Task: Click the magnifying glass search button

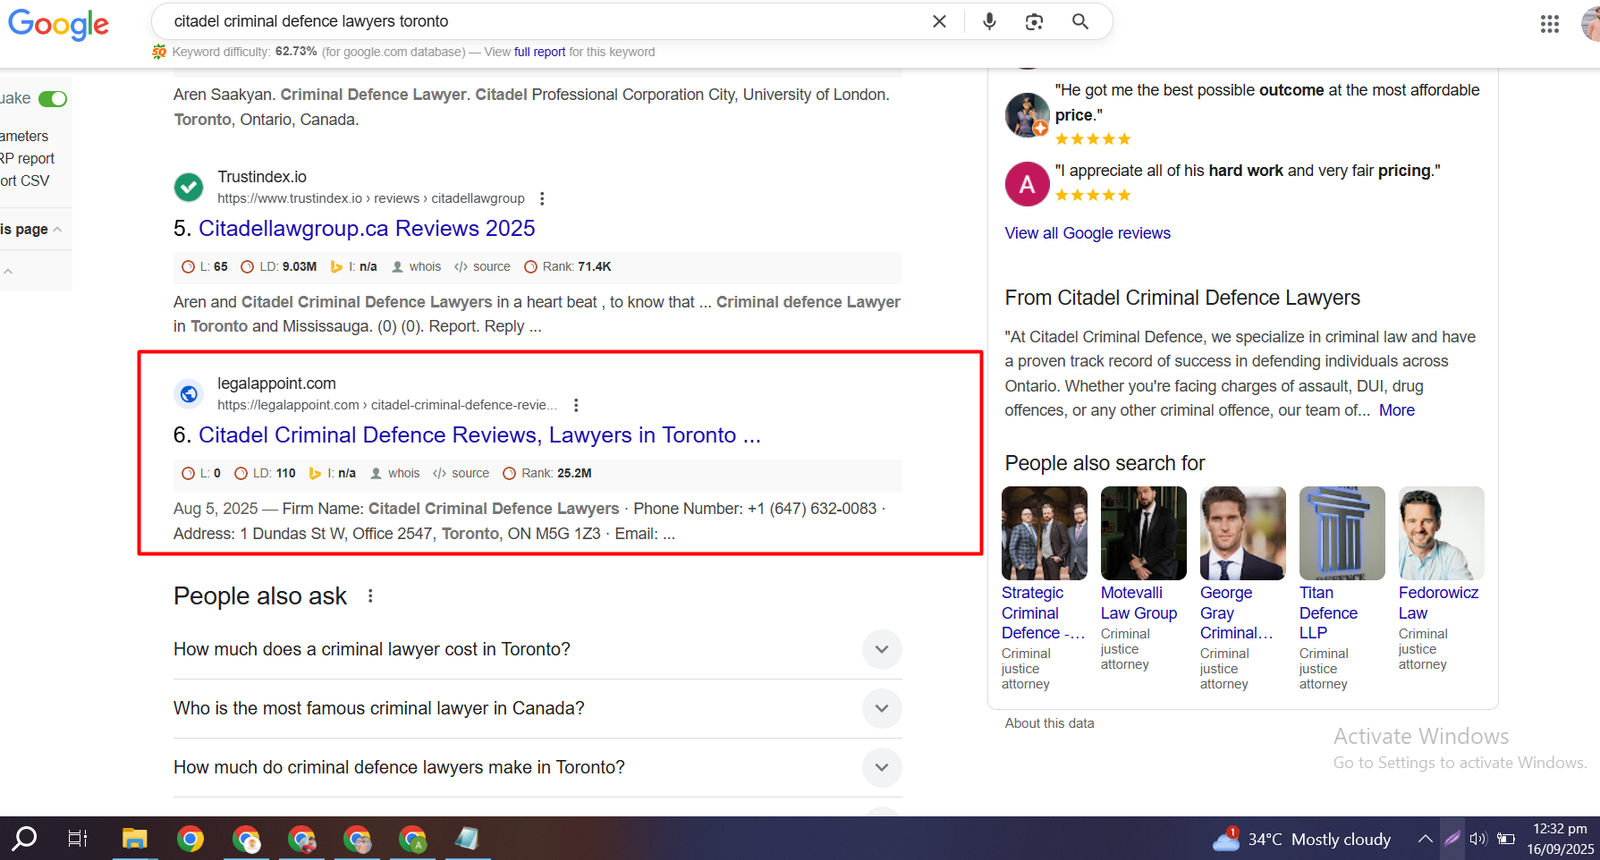Action: point(1080,21)
